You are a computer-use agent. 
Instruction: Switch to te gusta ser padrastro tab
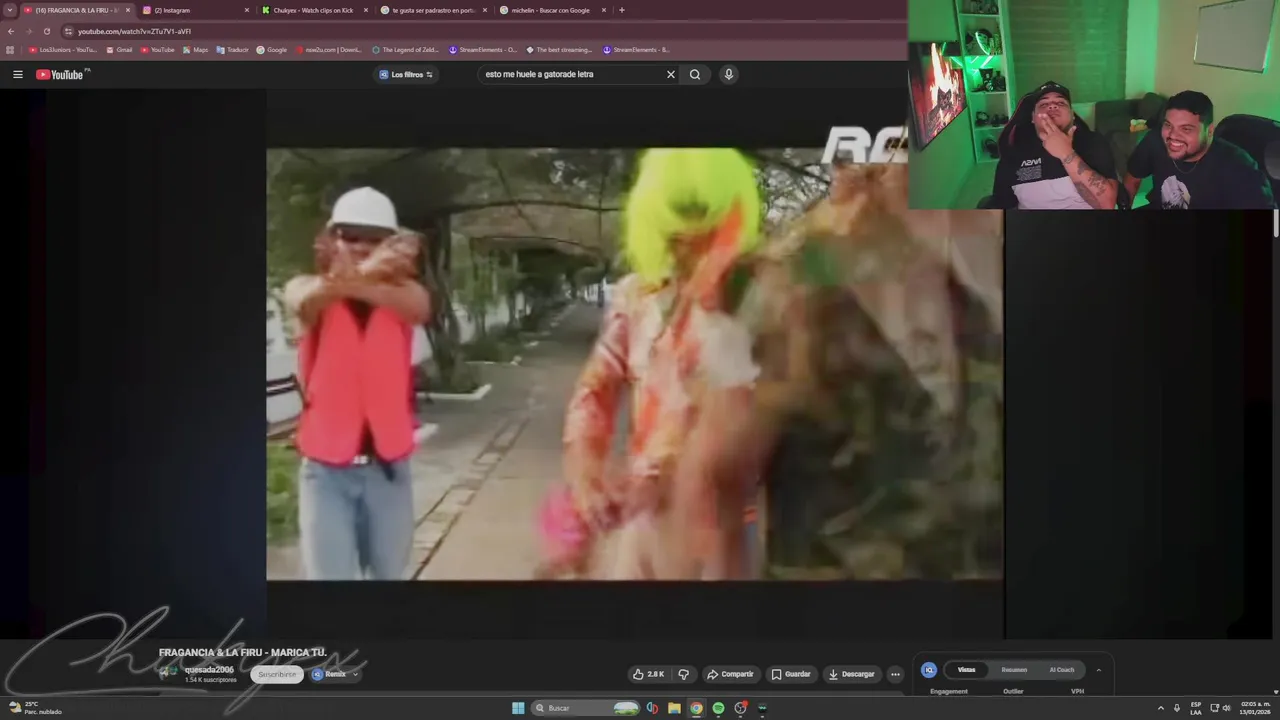[x=433, y=10]
